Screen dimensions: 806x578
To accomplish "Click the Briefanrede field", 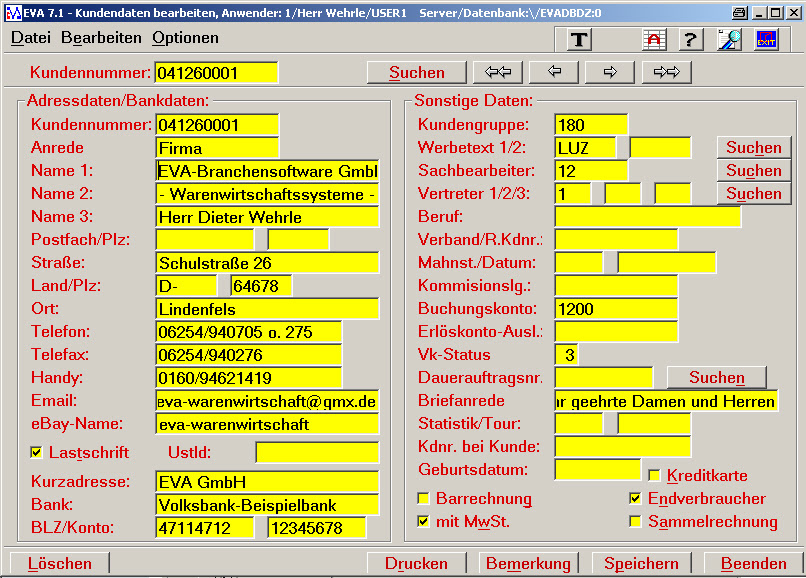I will click(666, 401).
